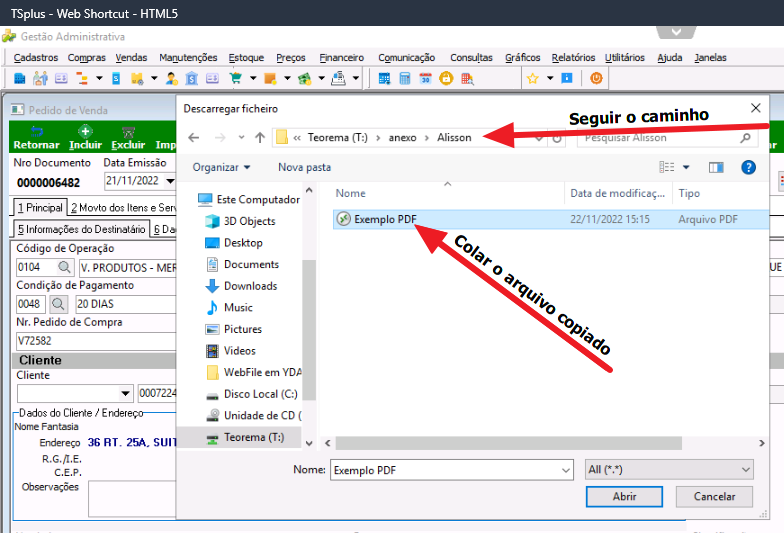The width and height of the screenshot is (784, 533).
Task: Click the file name 'Nome' input field
Action: click(x=452, y=470)
